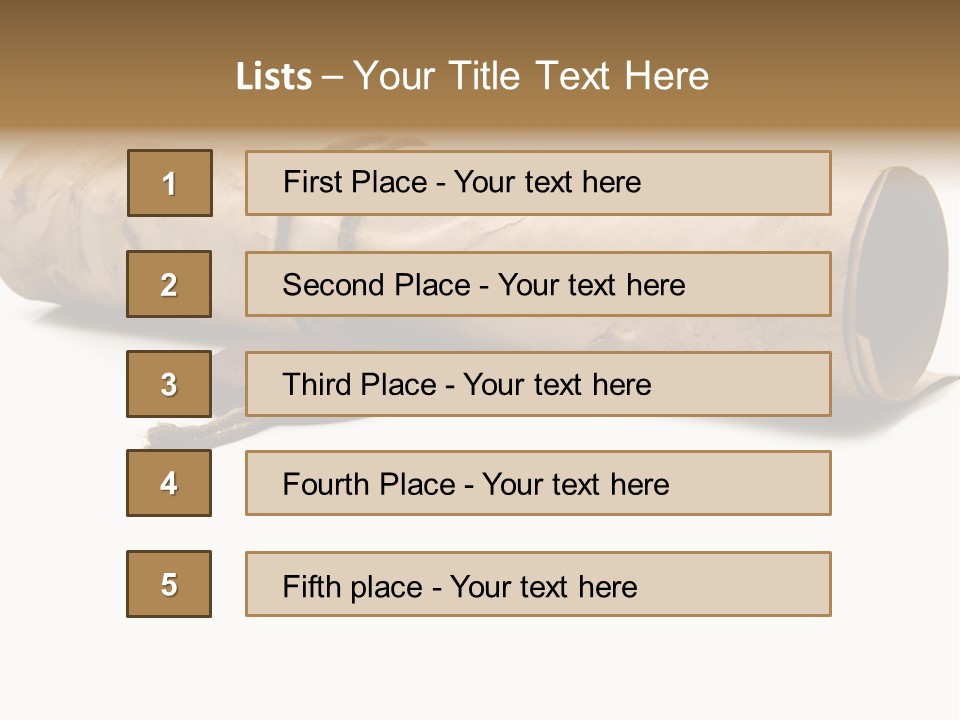Click the dash in the slide title
The width and height of the screenshot is (960, 720).
(332, 77)
